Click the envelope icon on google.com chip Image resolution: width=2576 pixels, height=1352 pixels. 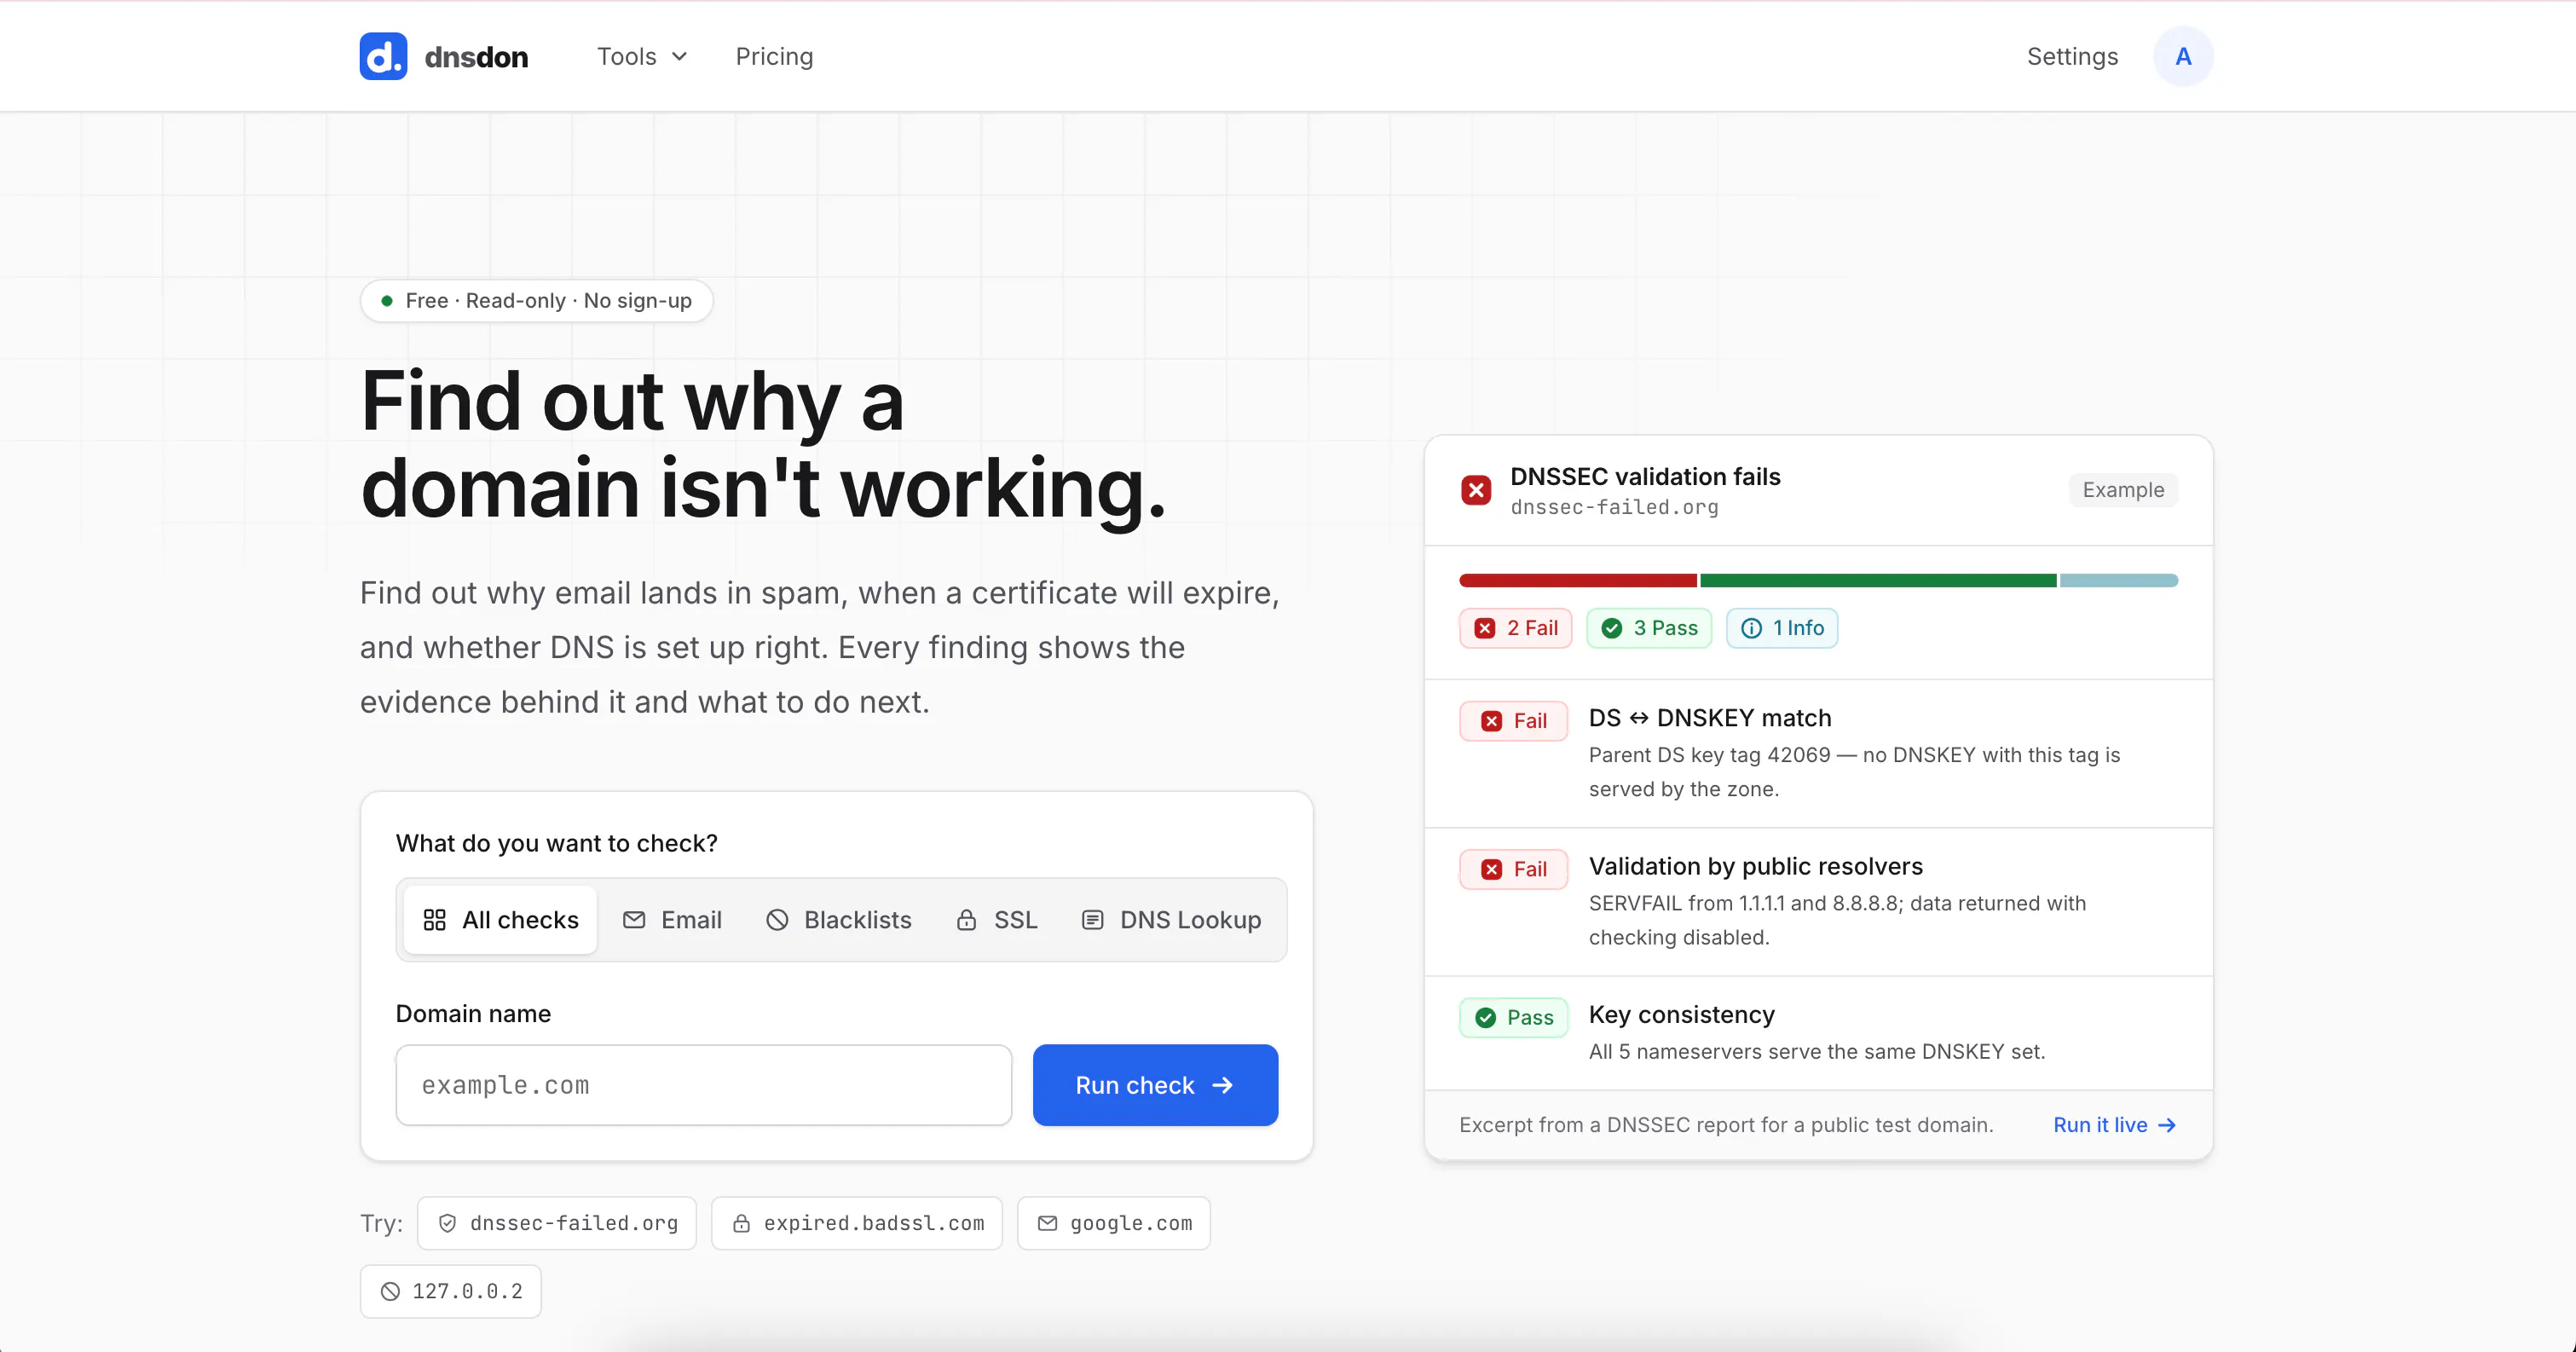1047,1223
